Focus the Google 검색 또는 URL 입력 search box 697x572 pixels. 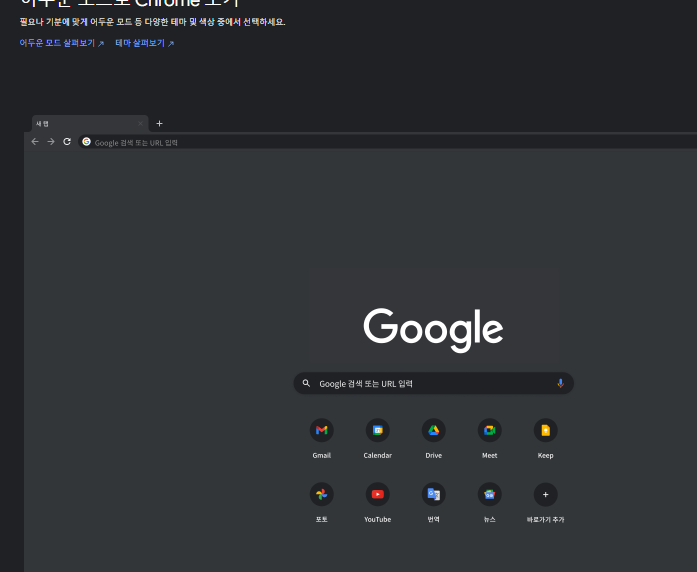click(x=433, y=383)
